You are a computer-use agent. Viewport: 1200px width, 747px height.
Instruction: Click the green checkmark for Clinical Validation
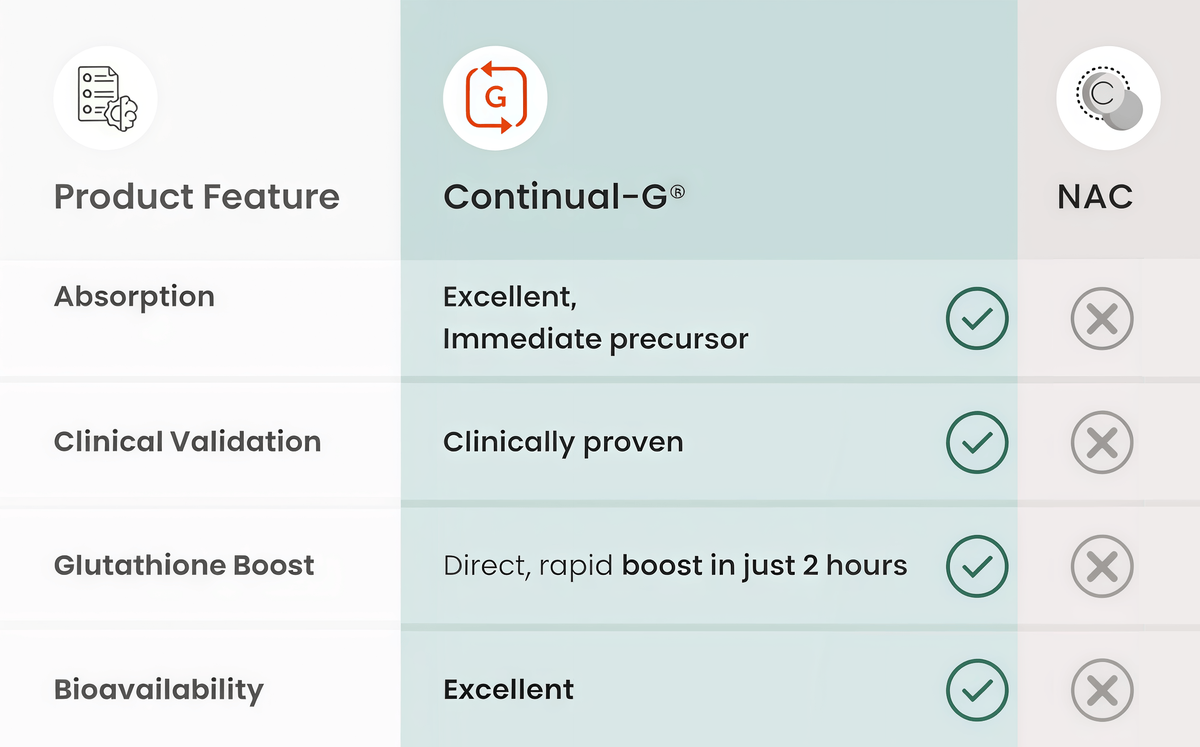click(977, 442)
